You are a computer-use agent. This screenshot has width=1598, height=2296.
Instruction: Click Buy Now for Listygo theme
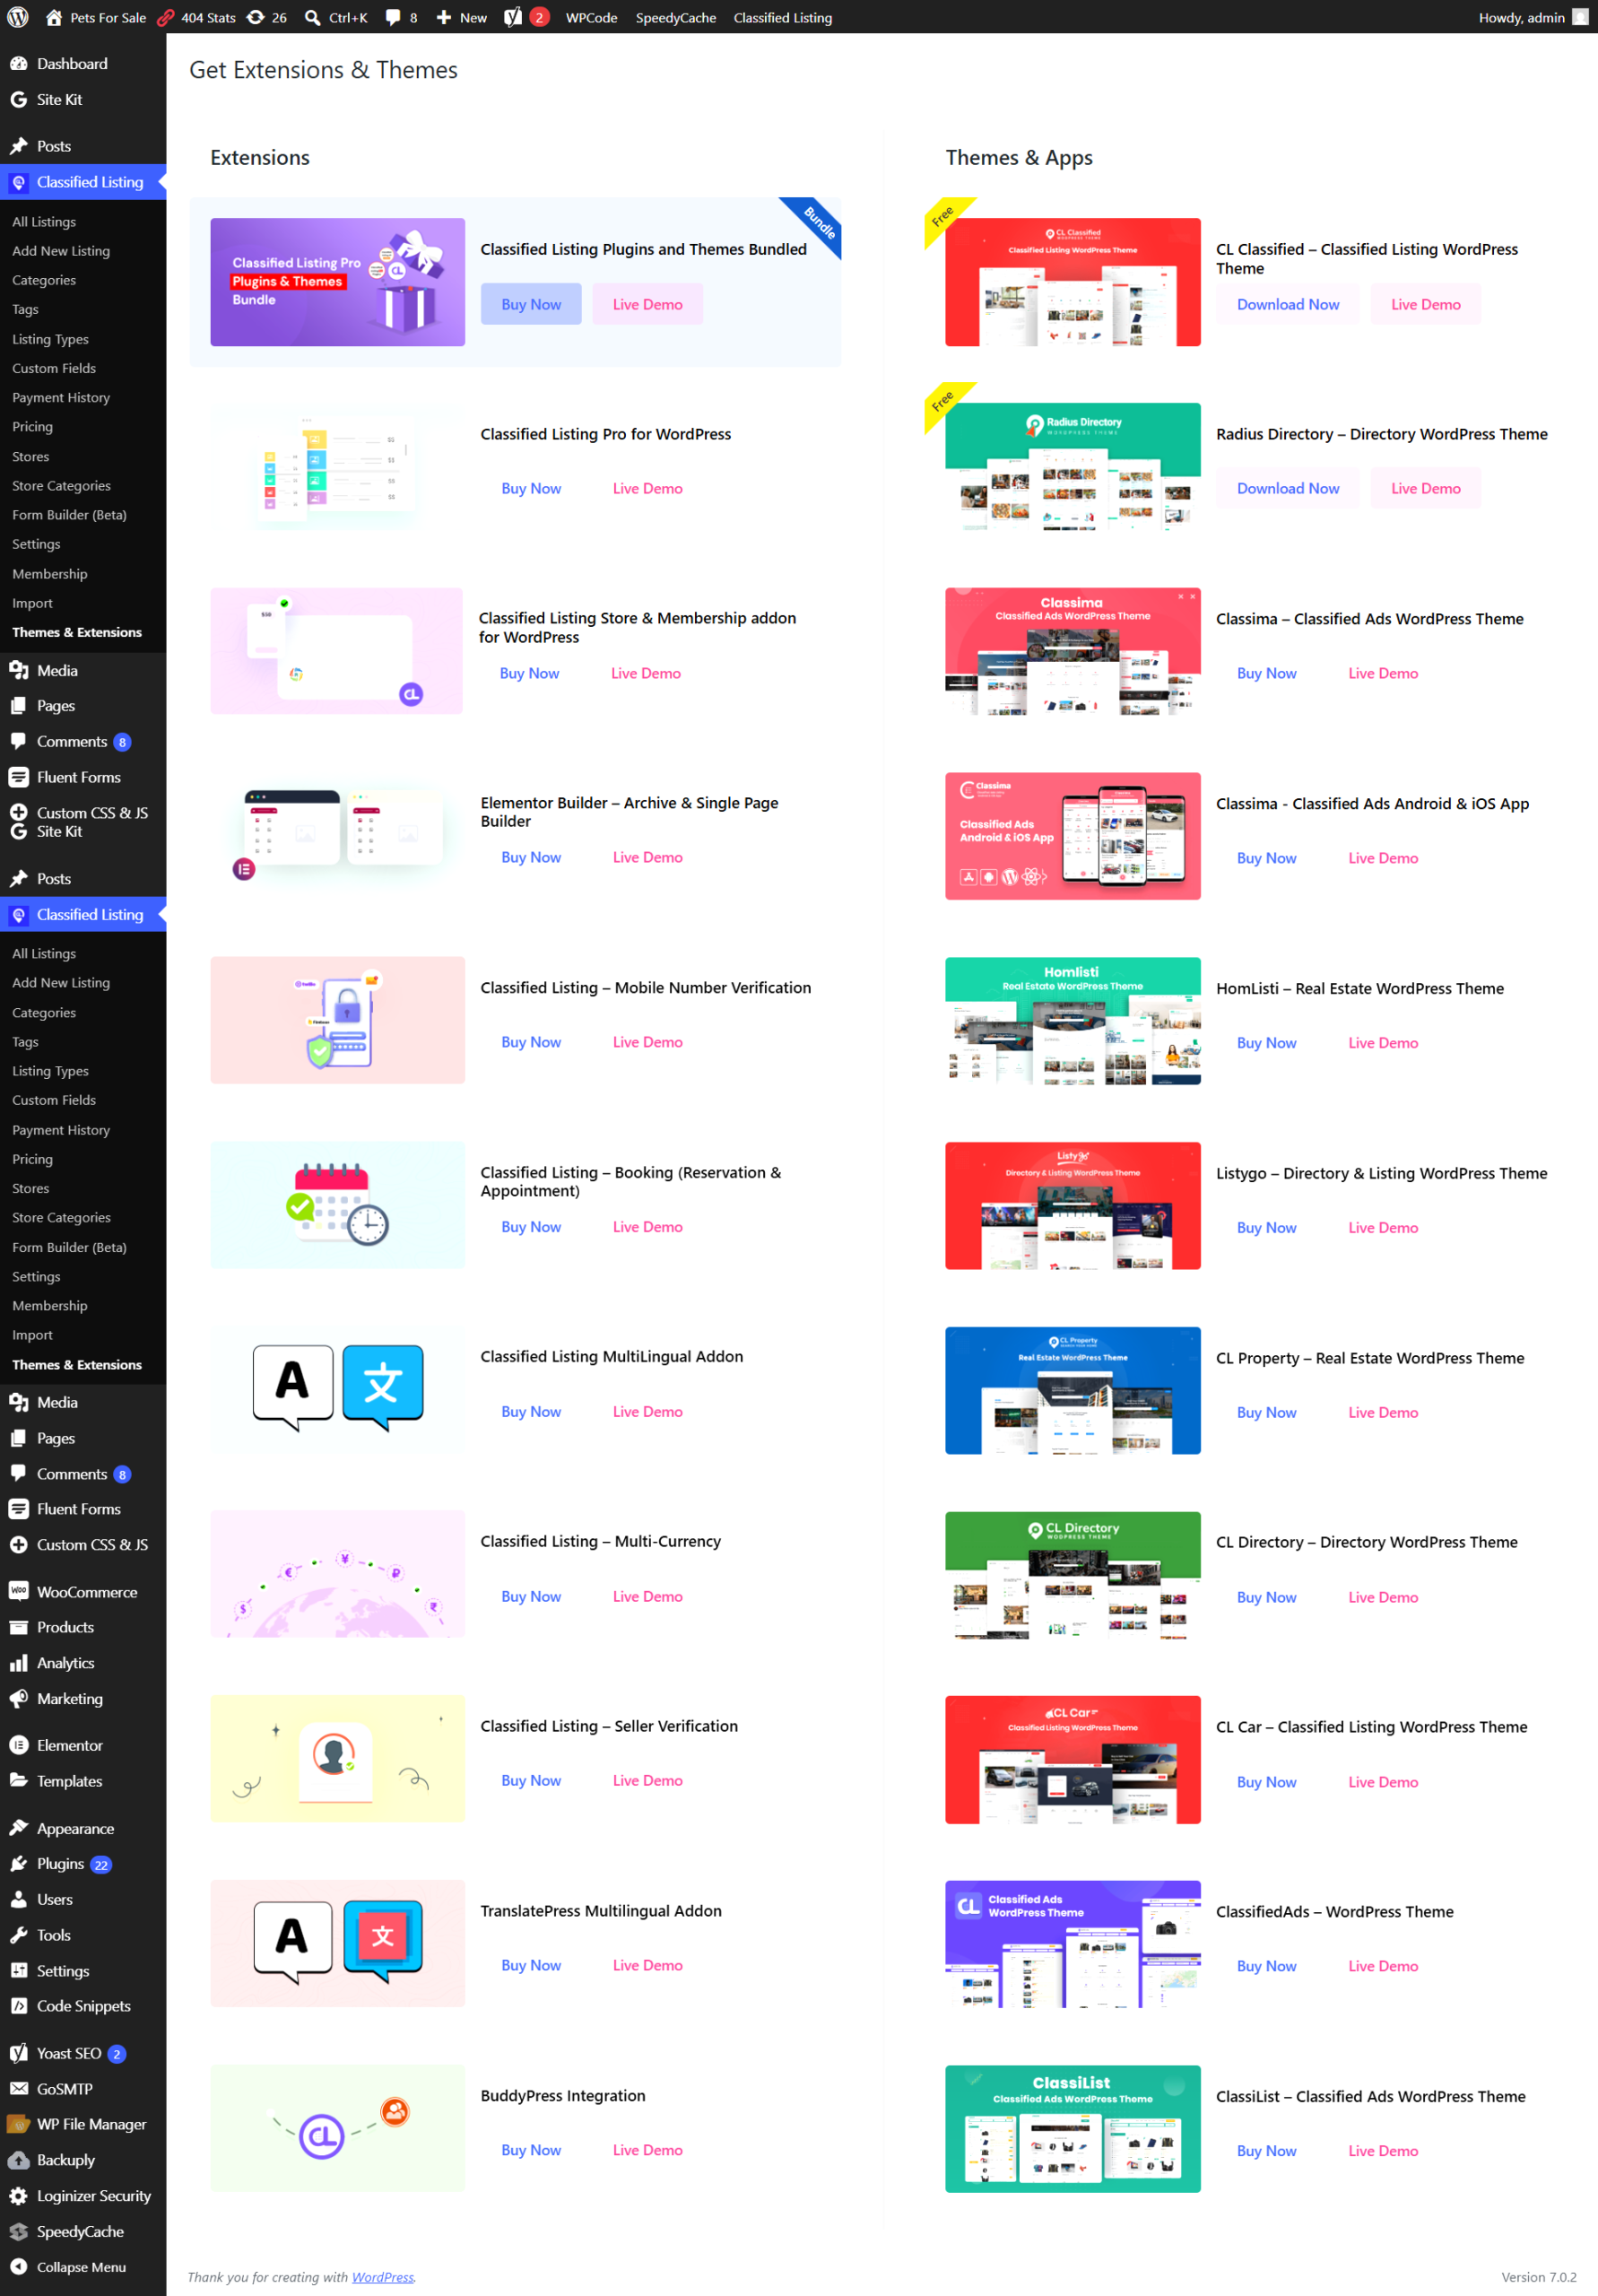pyautogui.click(x=1266, y=1228)
